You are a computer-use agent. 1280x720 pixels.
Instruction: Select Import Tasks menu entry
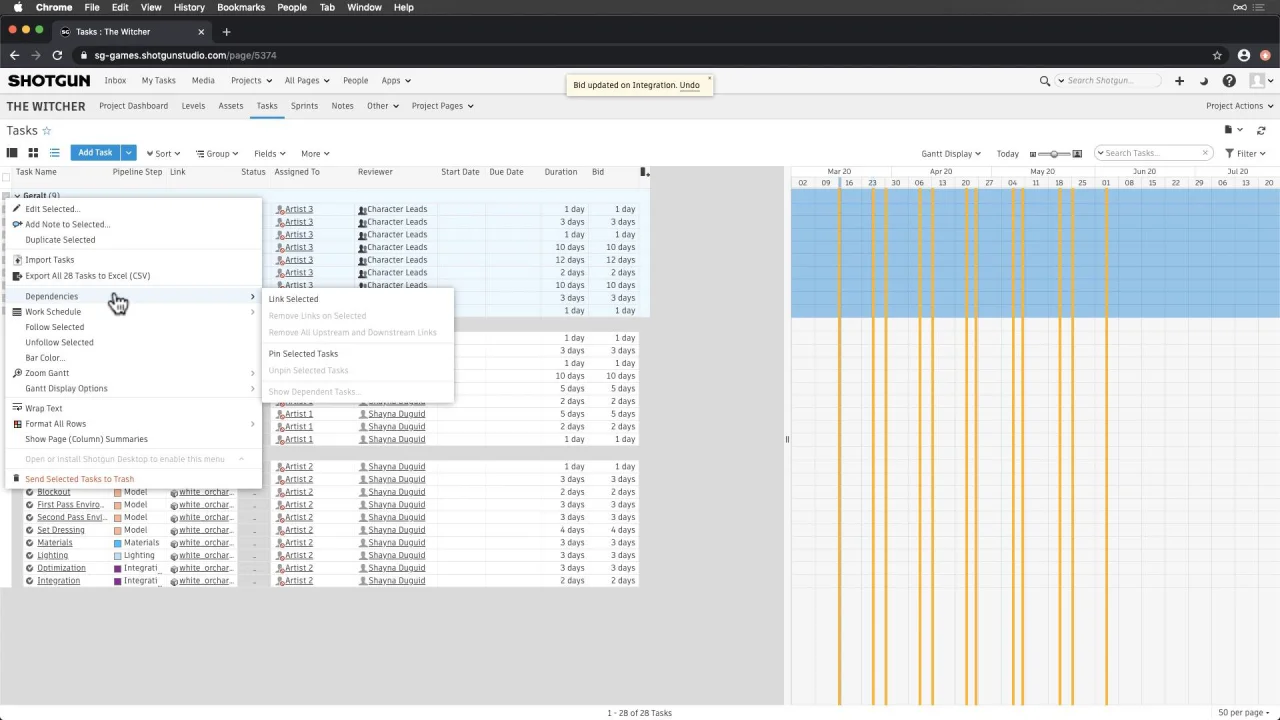coord(49,260)
